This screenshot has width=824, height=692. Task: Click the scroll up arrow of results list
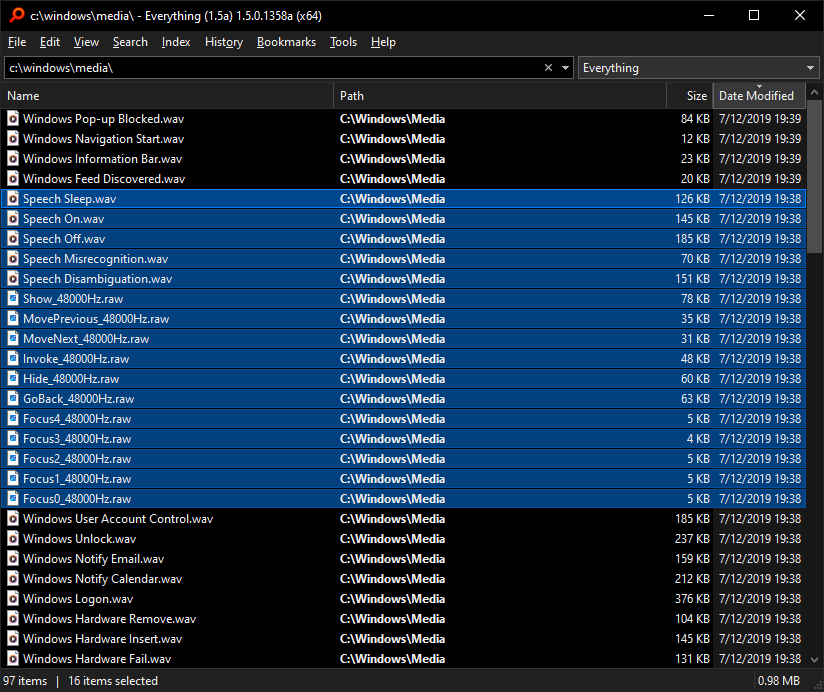tap(814, 92)
